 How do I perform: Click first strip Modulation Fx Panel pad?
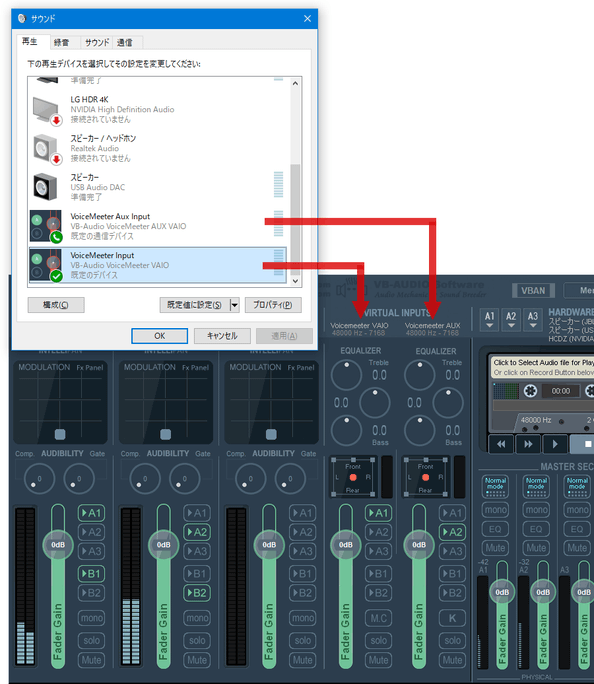tap(60, 402)
